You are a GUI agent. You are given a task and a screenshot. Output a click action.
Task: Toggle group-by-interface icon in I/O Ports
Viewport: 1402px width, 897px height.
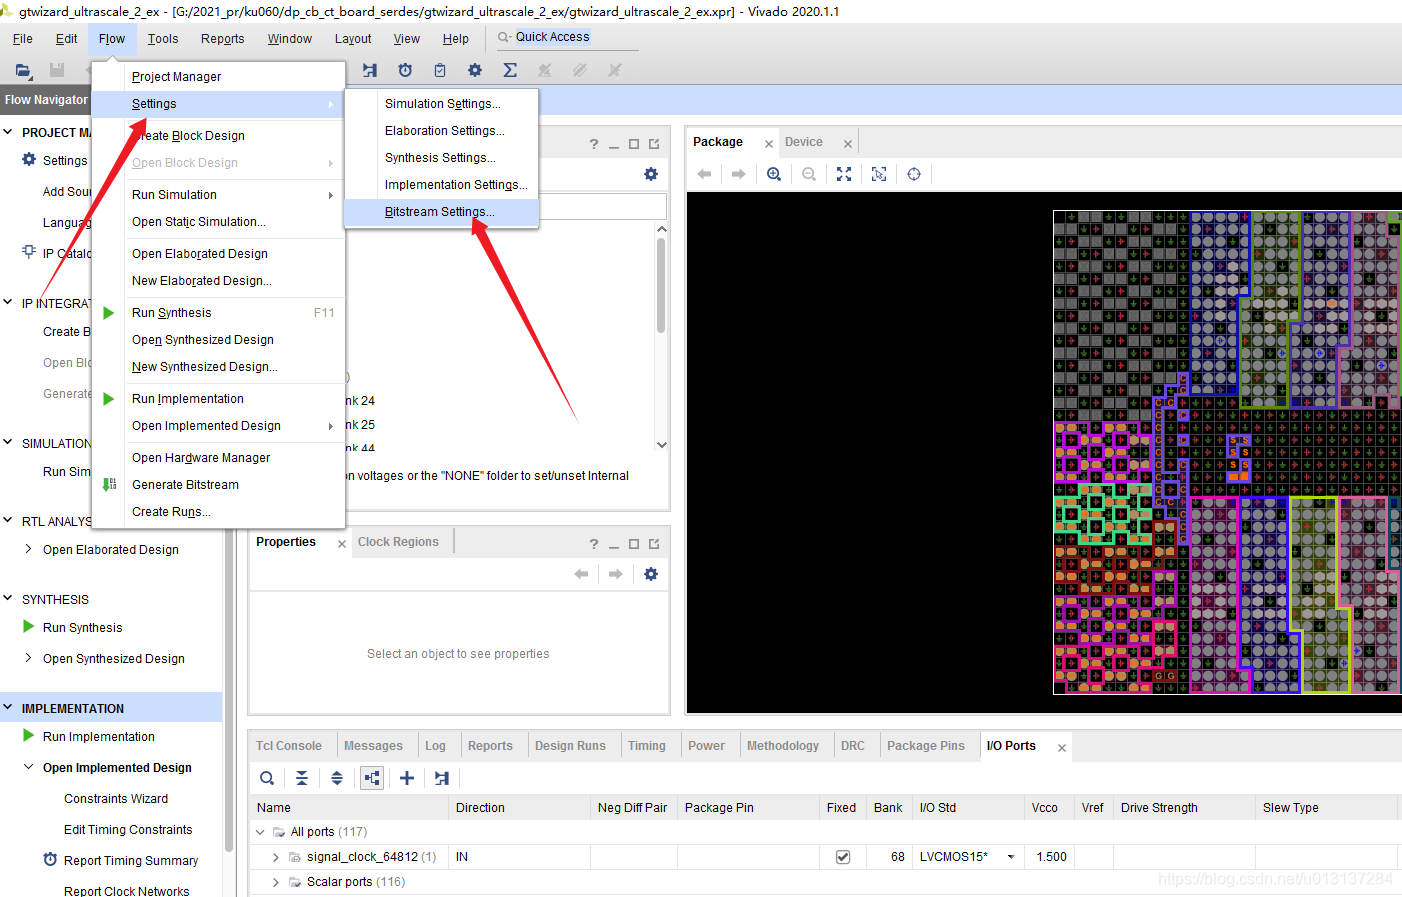click(x=372, y=778)
